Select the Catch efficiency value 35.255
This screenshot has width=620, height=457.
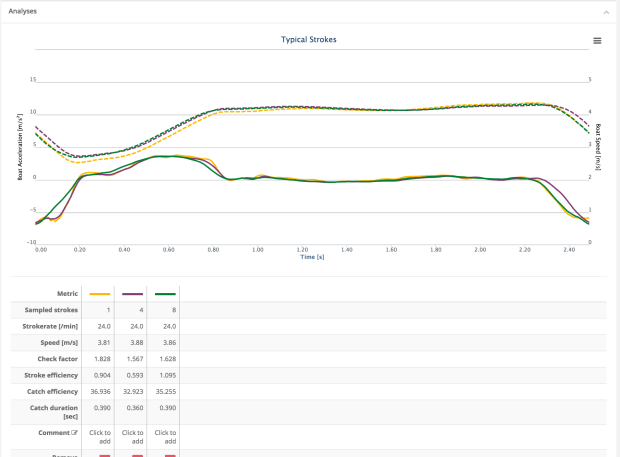click(165, 391)
